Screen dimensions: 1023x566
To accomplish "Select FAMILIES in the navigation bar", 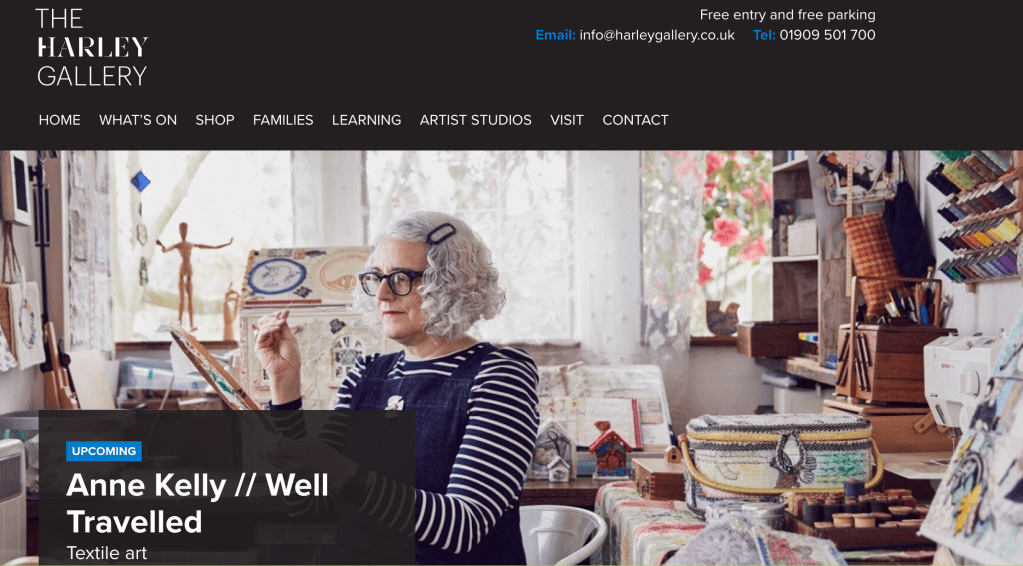I will 283,120.
